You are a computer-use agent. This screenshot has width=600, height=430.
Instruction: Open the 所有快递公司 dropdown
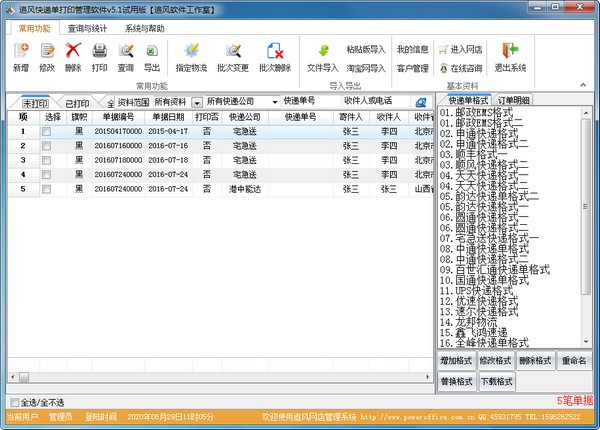[x=275, y=102]
